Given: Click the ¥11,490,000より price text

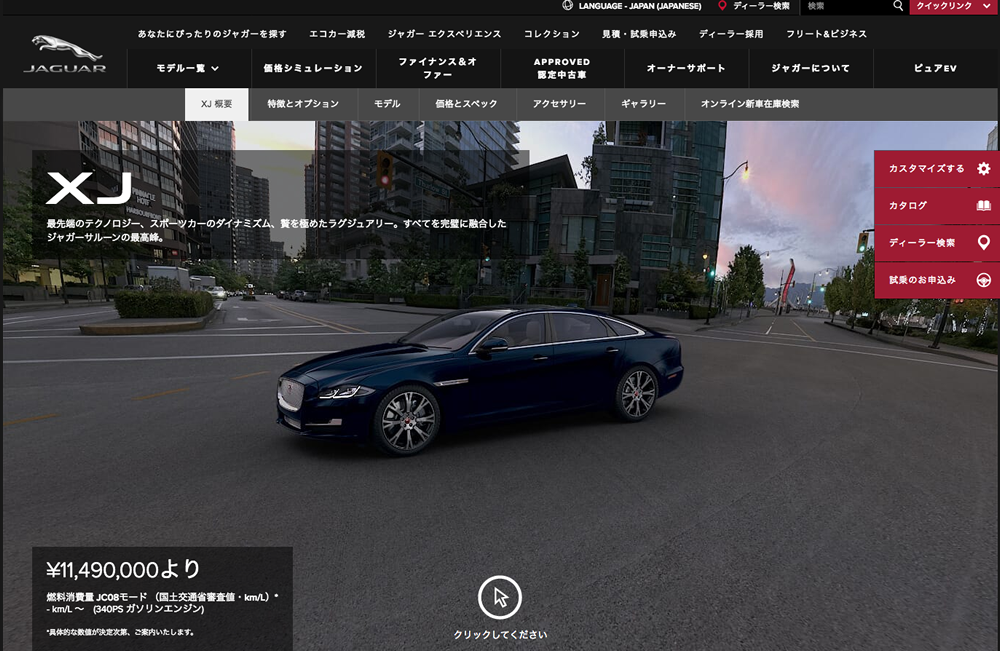Looking at the screenshot, I should point(124,569).
